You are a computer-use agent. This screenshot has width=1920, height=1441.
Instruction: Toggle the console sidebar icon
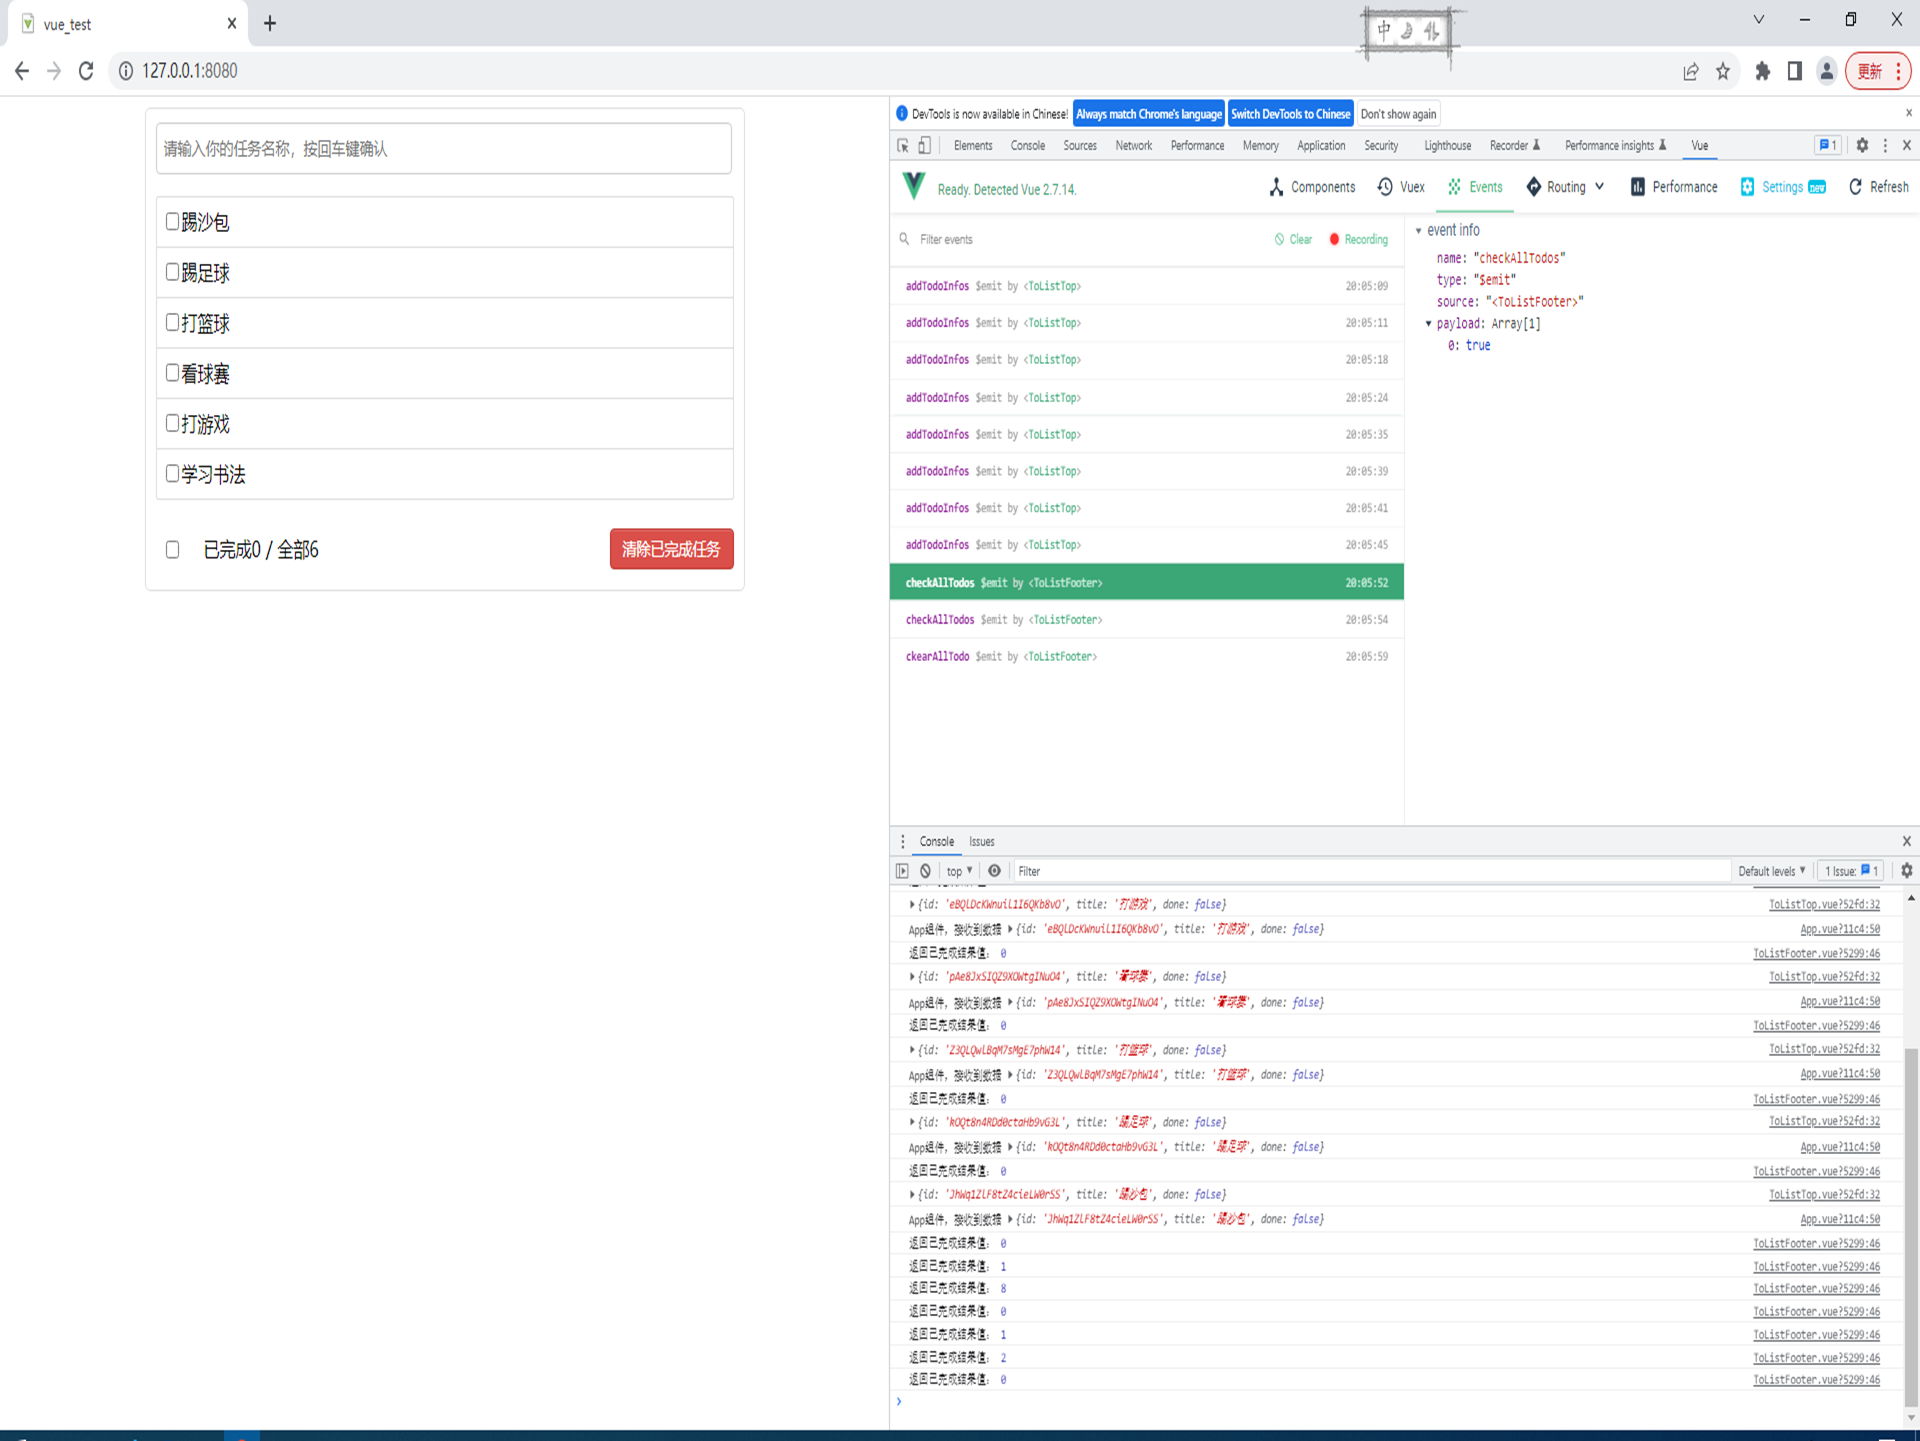[x=903, y=871]
